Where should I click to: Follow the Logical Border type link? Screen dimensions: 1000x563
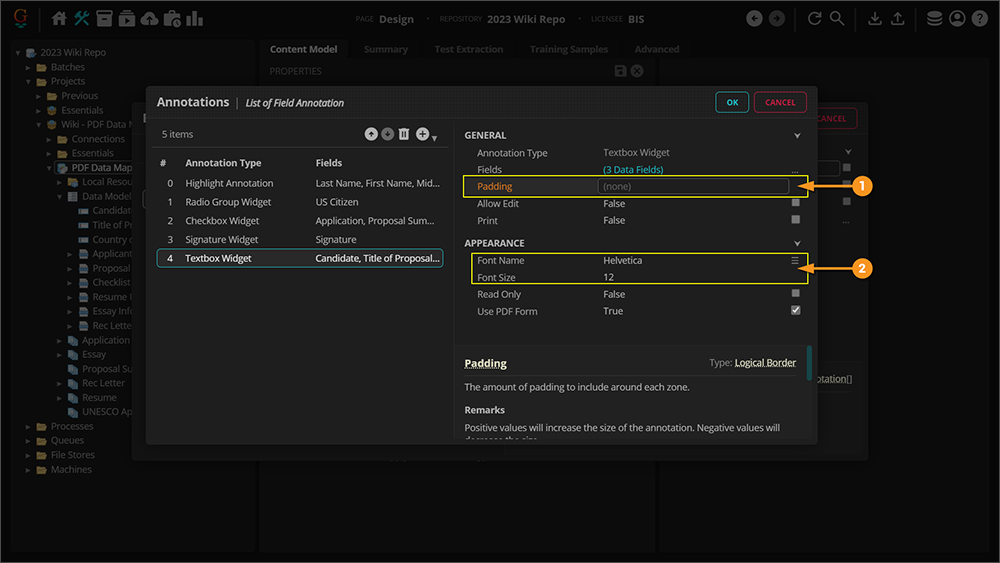(x=765, y=363)
